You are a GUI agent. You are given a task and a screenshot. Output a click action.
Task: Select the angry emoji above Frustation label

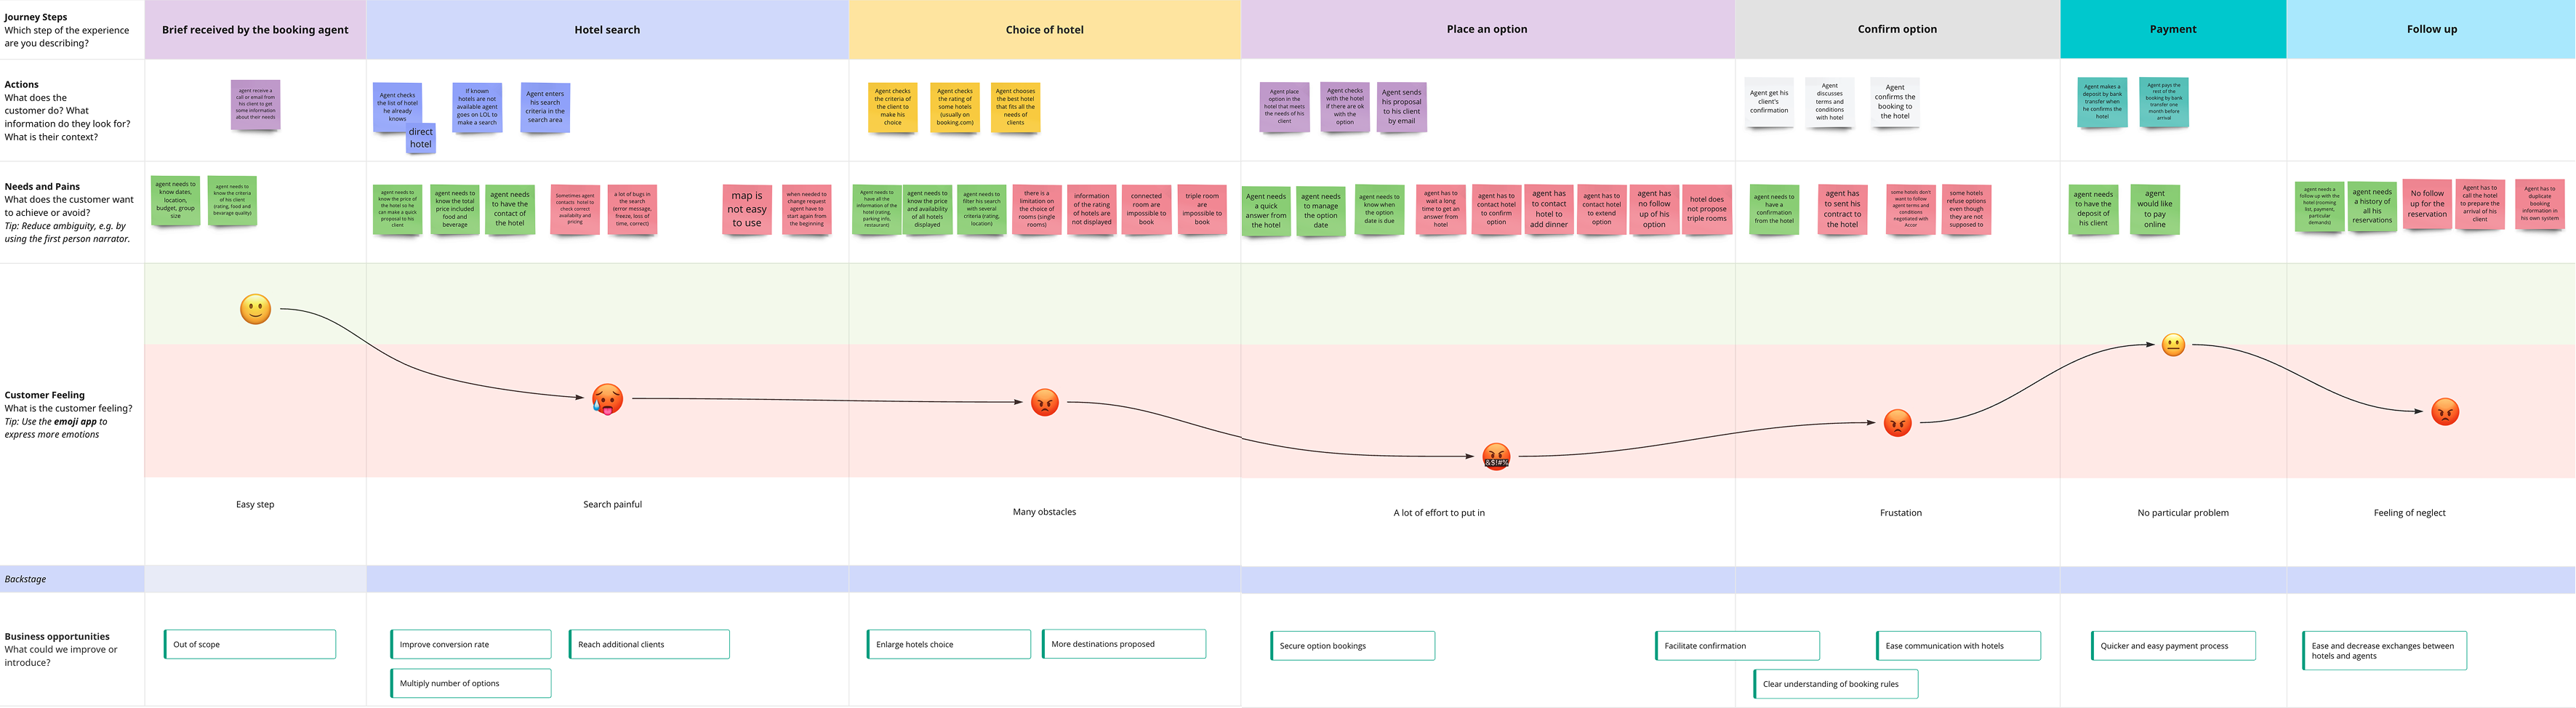(1898, 423)
